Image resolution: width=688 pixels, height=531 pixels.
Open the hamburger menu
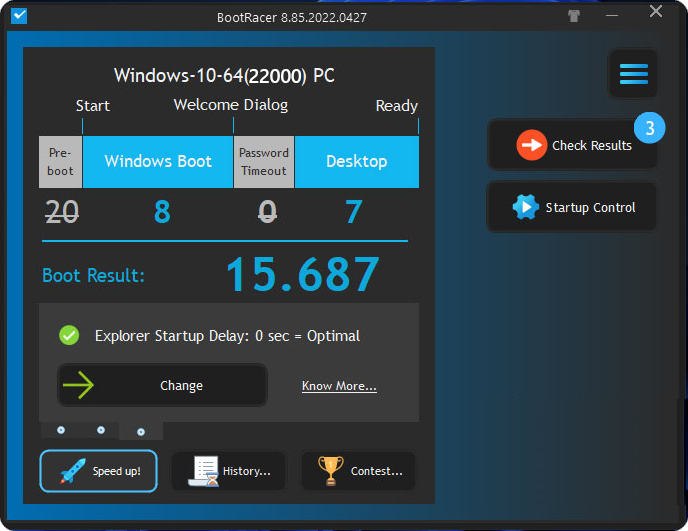pyautogui.click(x=633, y=73)
